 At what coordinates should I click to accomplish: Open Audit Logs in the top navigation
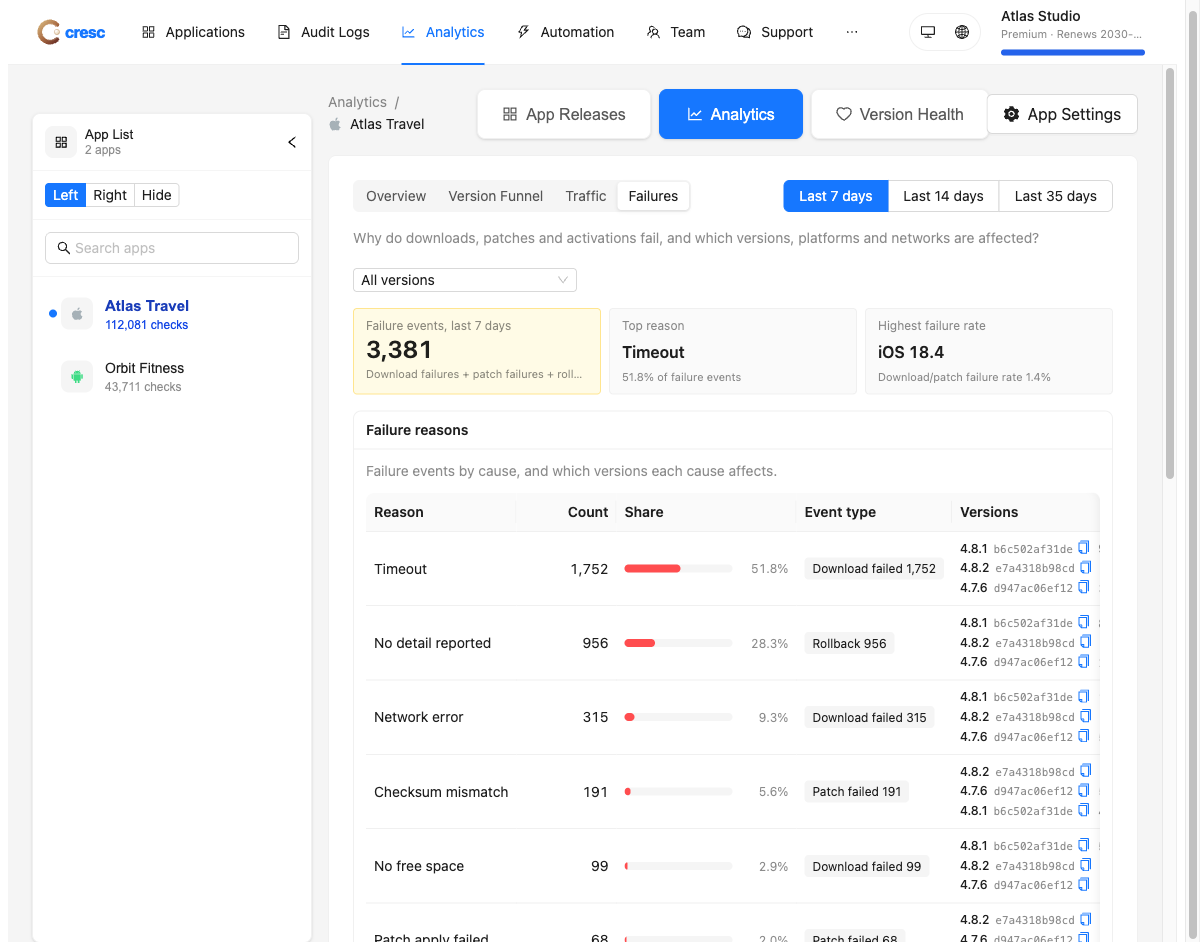pos(323,32)
